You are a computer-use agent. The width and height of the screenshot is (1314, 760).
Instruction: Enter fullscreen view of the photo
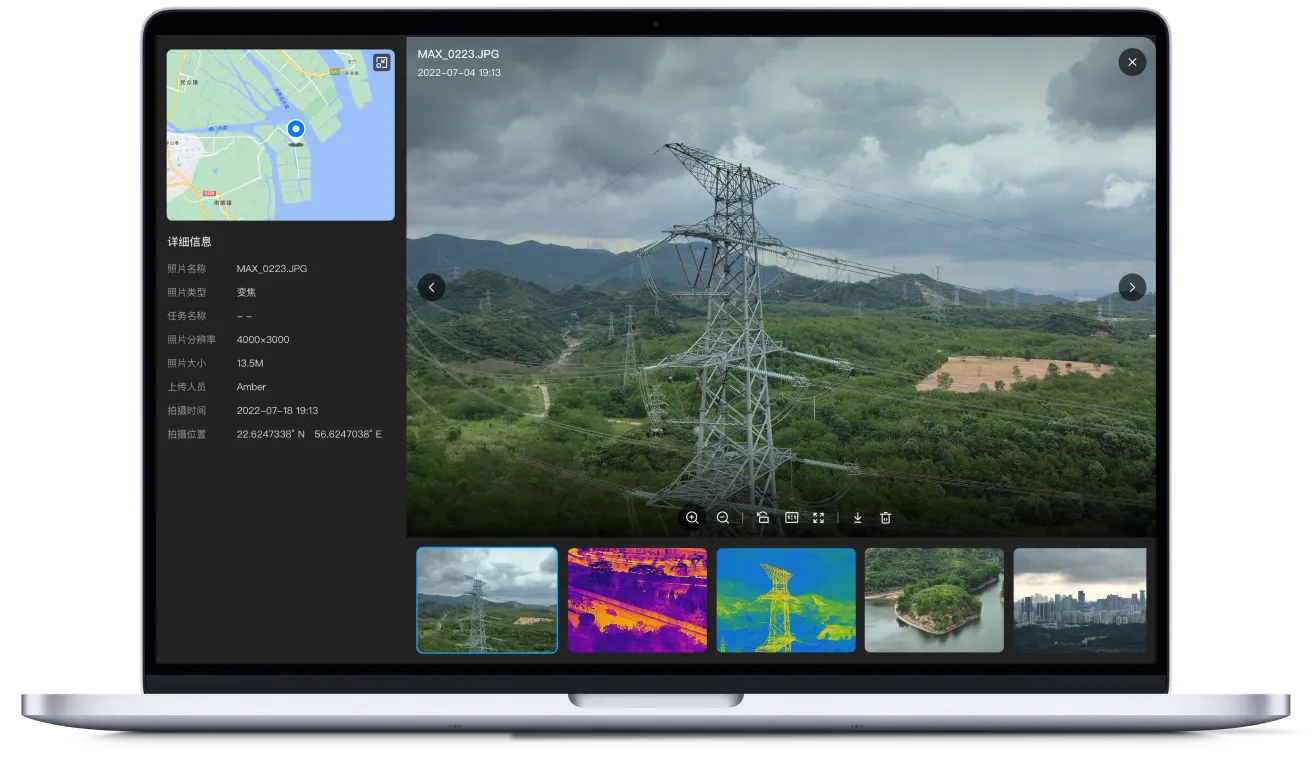click(819, 518)
